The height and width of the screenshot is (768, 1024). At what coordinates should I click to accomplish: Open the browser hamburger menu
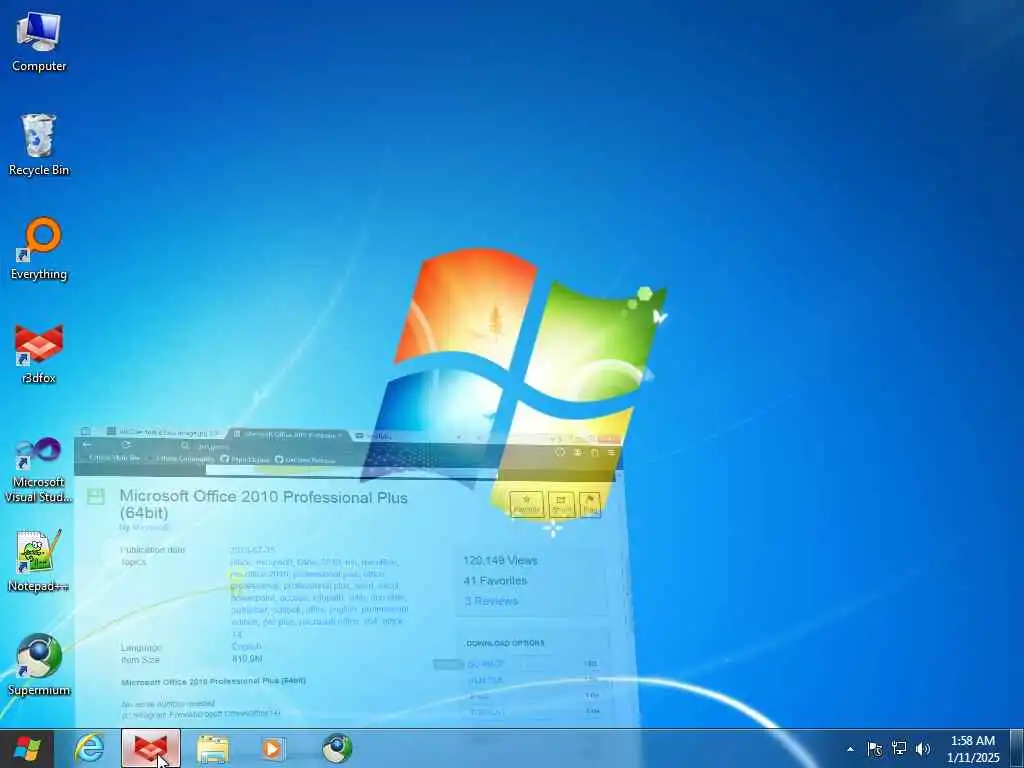coord(611,452)
